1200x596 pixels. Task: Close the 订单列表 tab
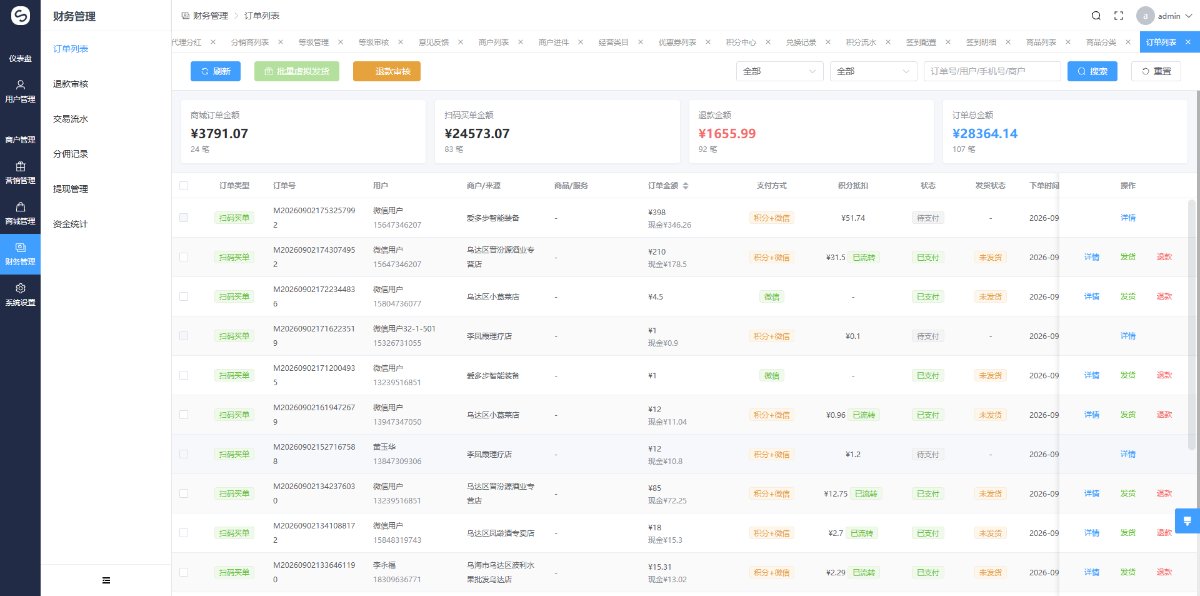click(x=1186, y=43)
